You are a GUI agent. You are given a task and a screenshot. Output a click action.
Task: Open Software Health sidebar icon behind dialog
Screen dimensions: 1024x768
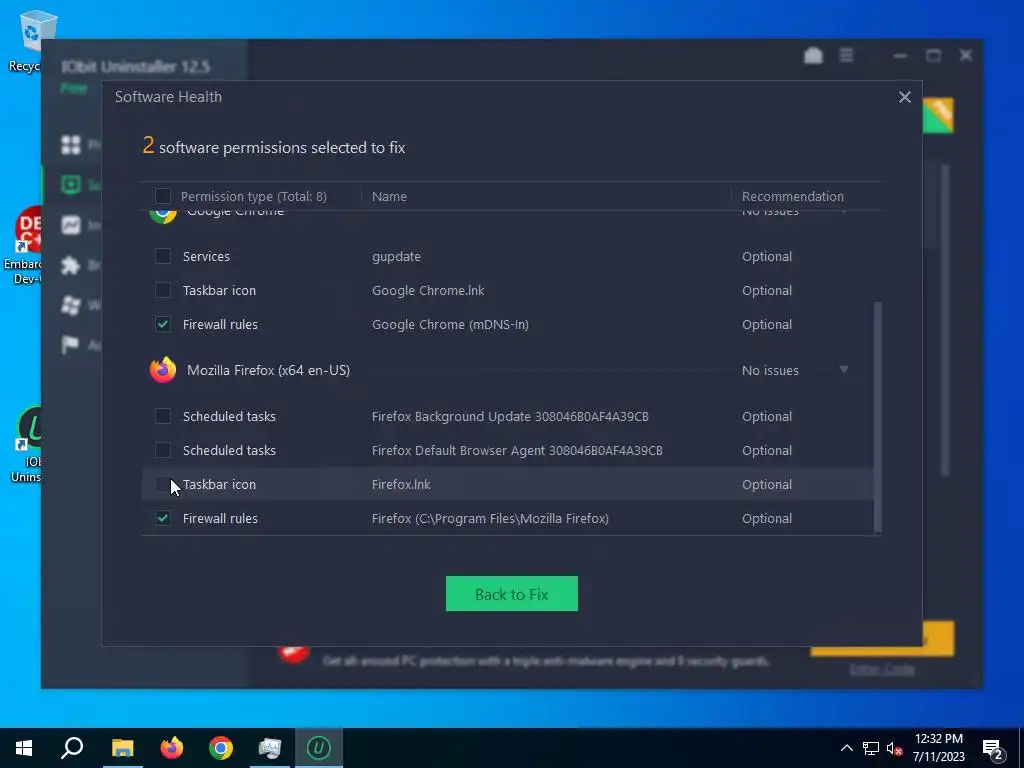click(x=71, y=185)
